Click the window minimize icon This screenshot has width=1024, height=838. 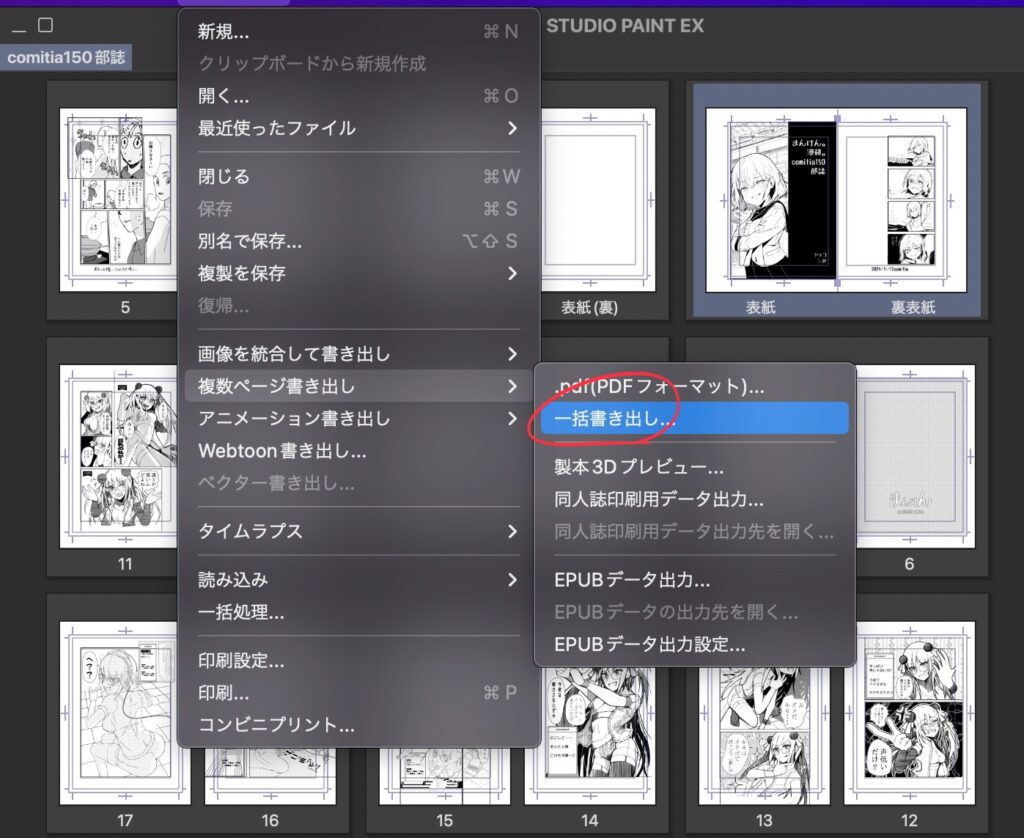(x=19, y=29)
